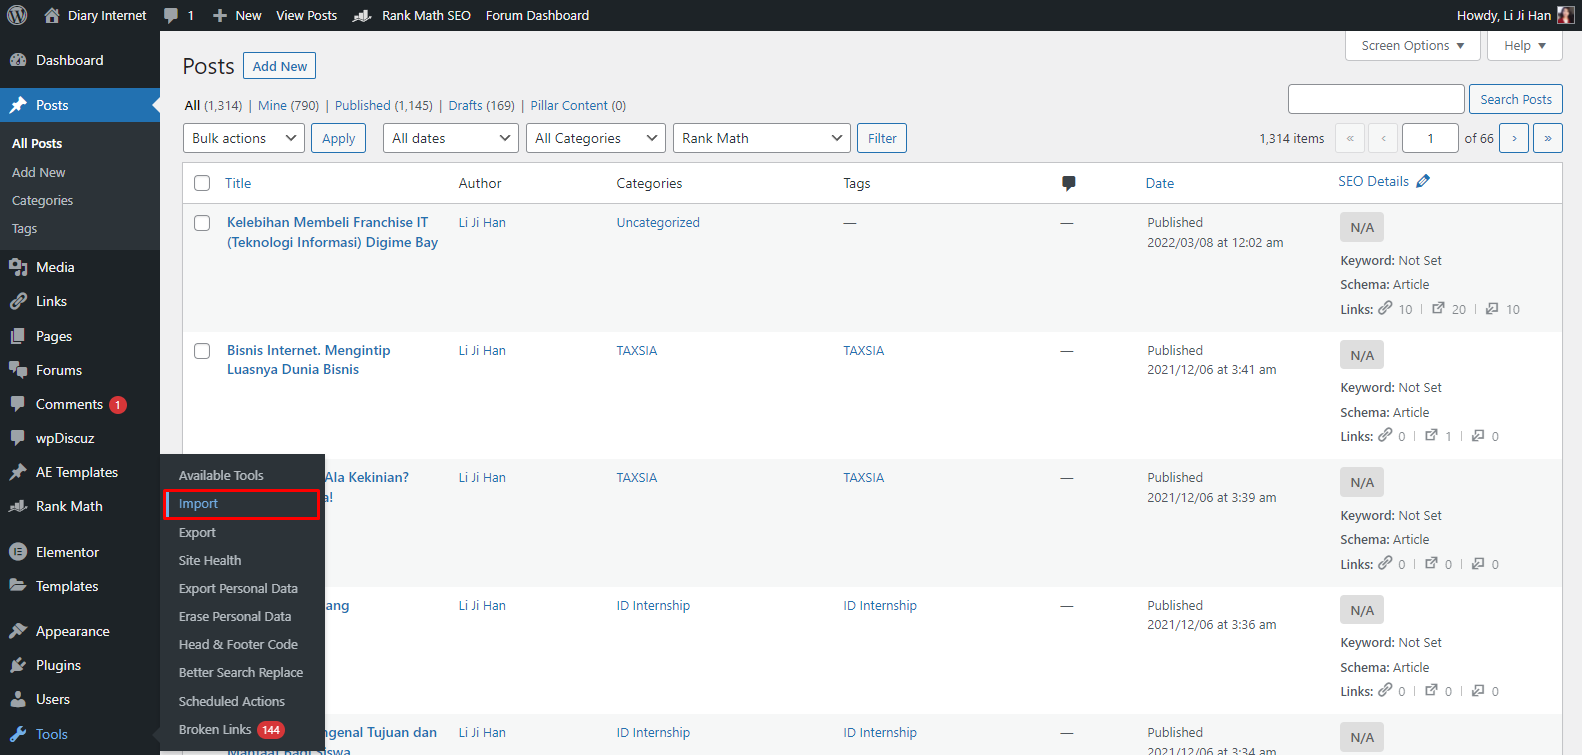Click the Forums icon in sidebar
Image resolution: width=1582 pixels, height=755 pixels.
[x=18, y=370]
